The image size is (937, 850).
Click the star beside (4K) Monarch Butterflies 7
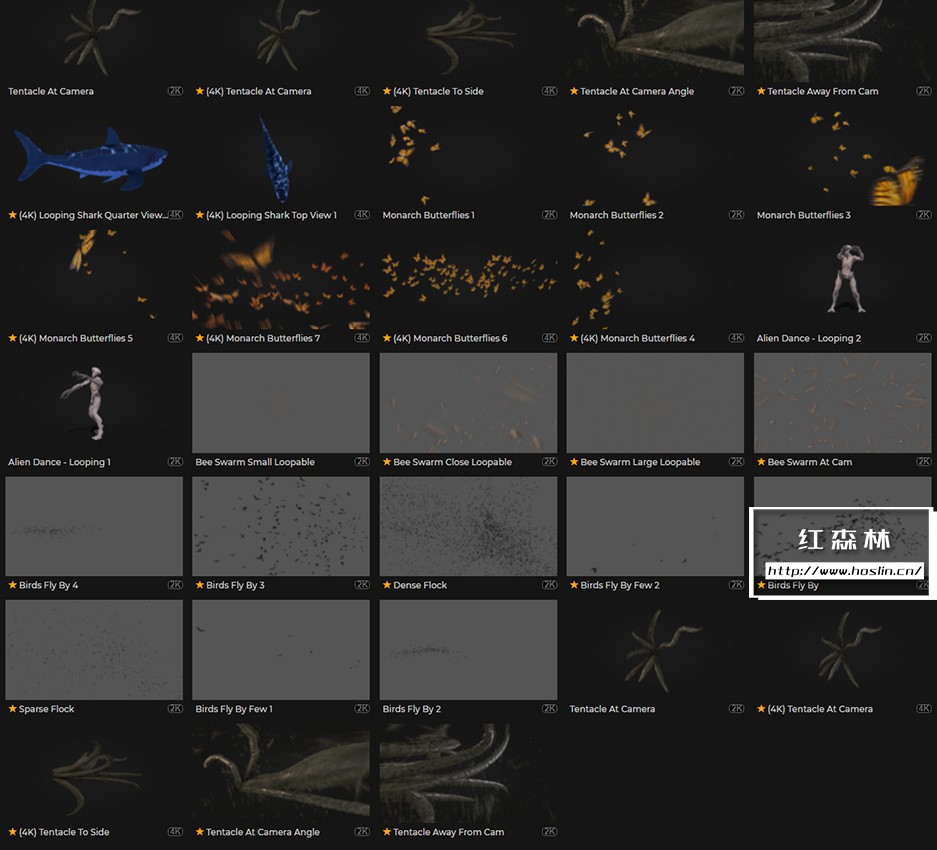[200, 338]
